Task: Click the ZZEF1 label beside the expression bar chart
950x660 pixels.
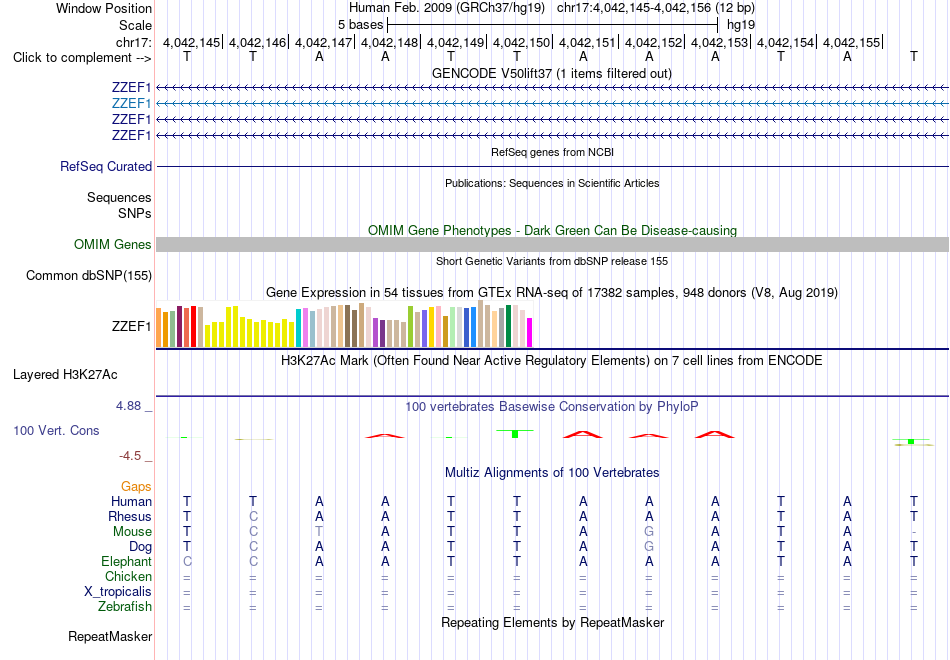Action: (131, 327)
